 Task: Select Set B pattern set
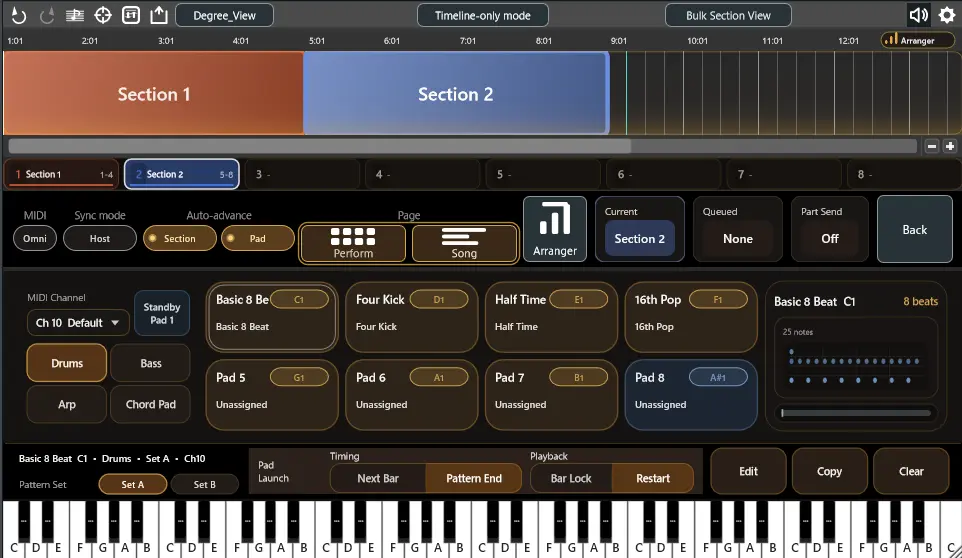pyautogui.click(x=204, y=484)
